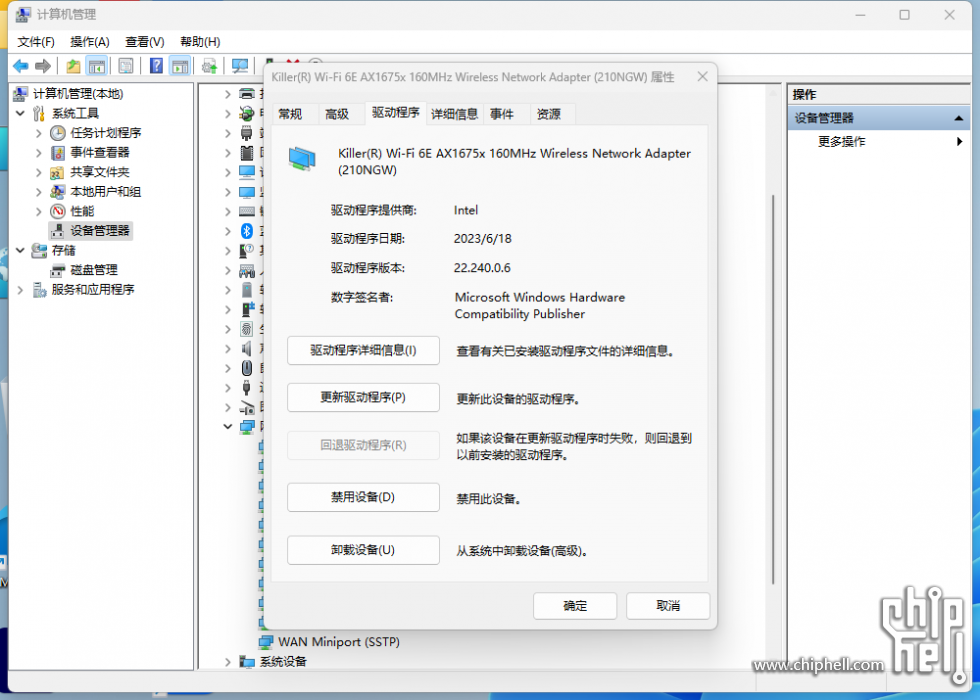Expand the 共享文件夹 node

click(39, 172)
